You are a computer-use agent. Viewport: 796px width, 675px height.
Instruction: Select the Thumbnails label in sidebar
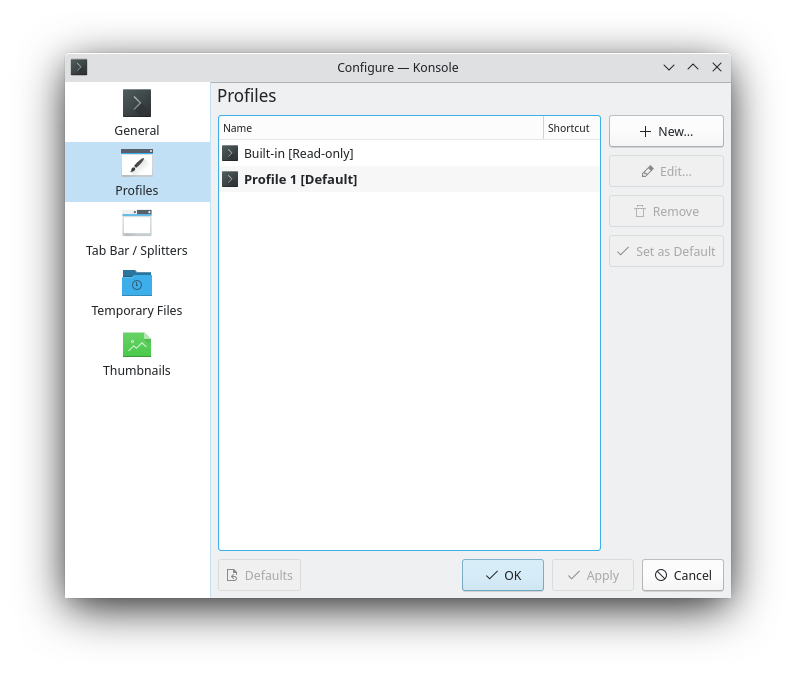[x=137, y=370]
